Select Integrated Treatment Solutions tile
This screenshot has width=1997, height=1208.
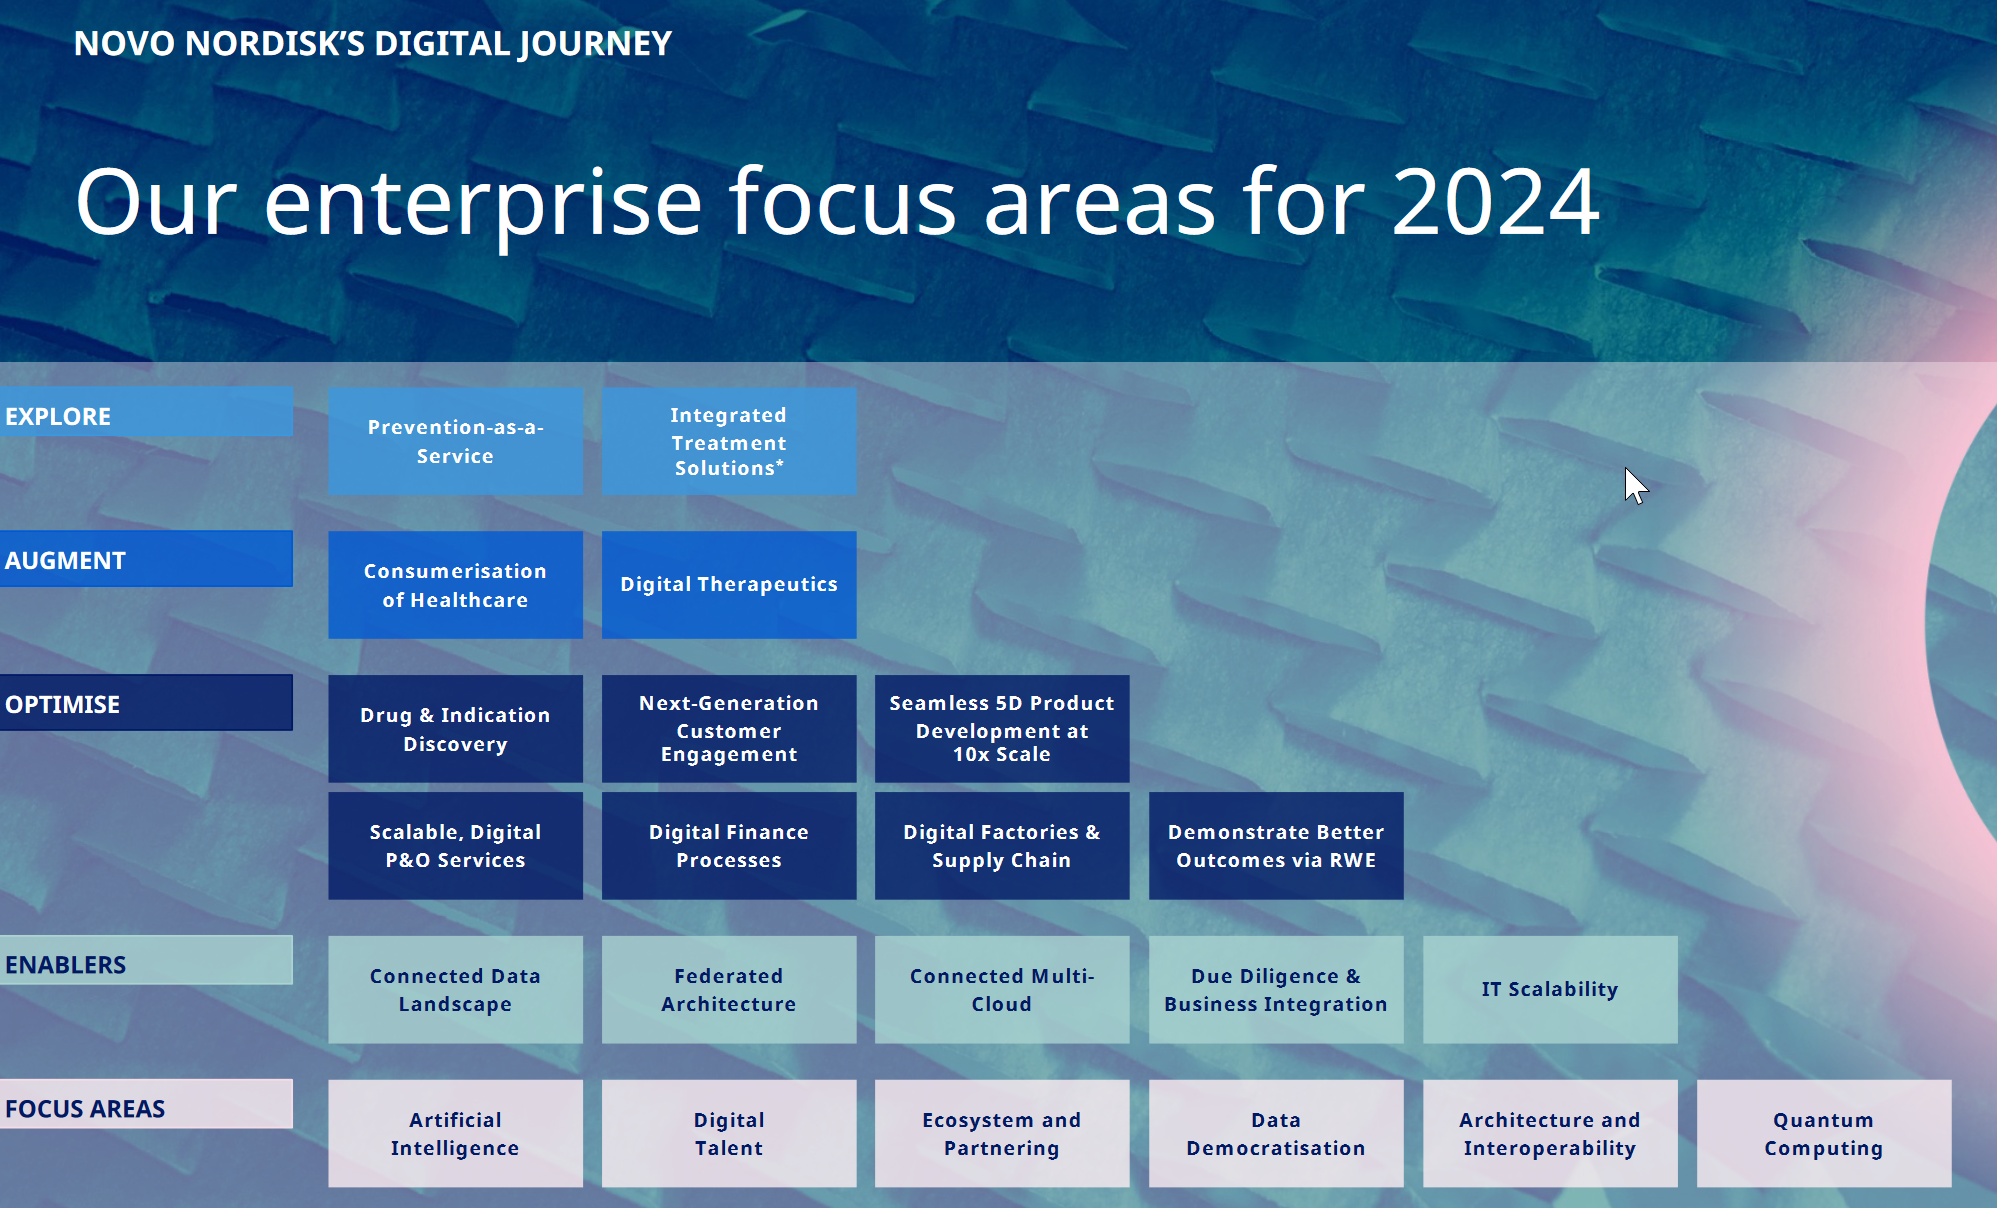(728, 441)
